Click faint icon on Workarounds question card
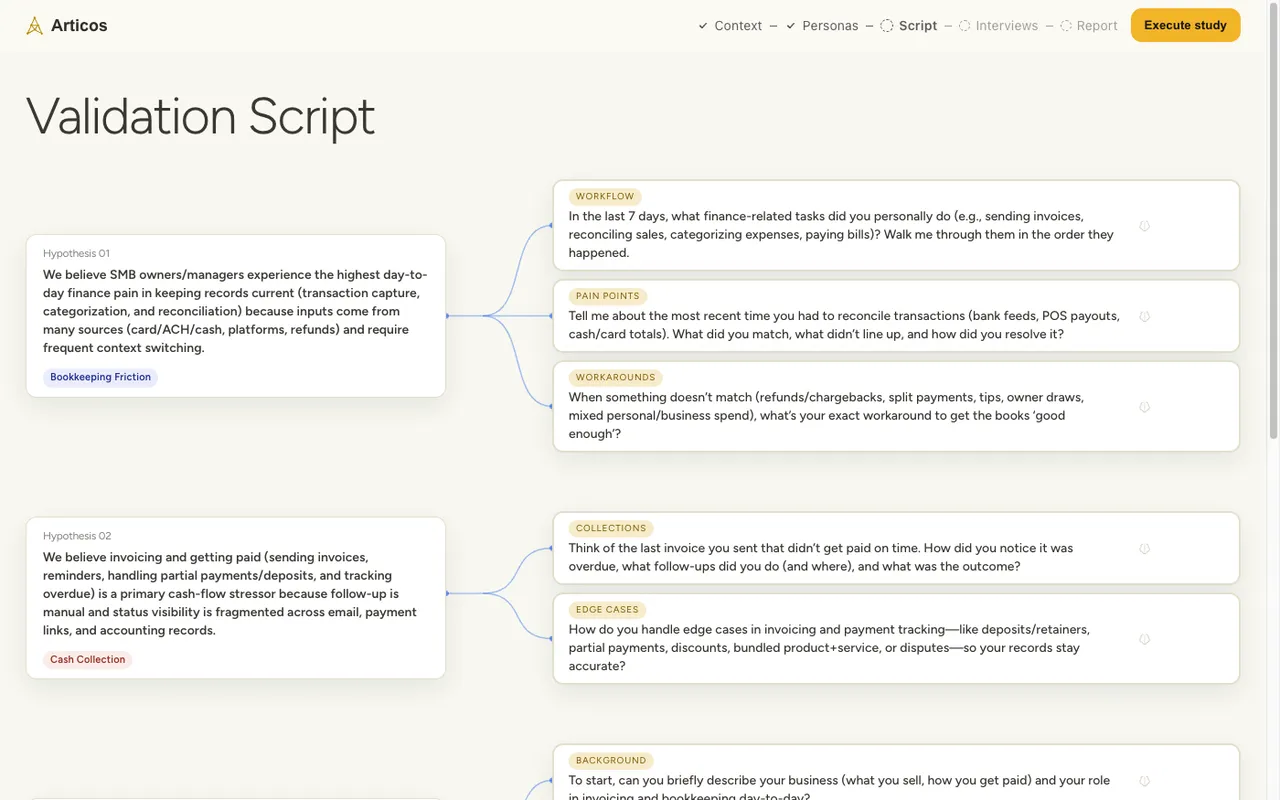Image resolution: width=1280 pixels, height=800 pixels. (x=1145, y=407)
